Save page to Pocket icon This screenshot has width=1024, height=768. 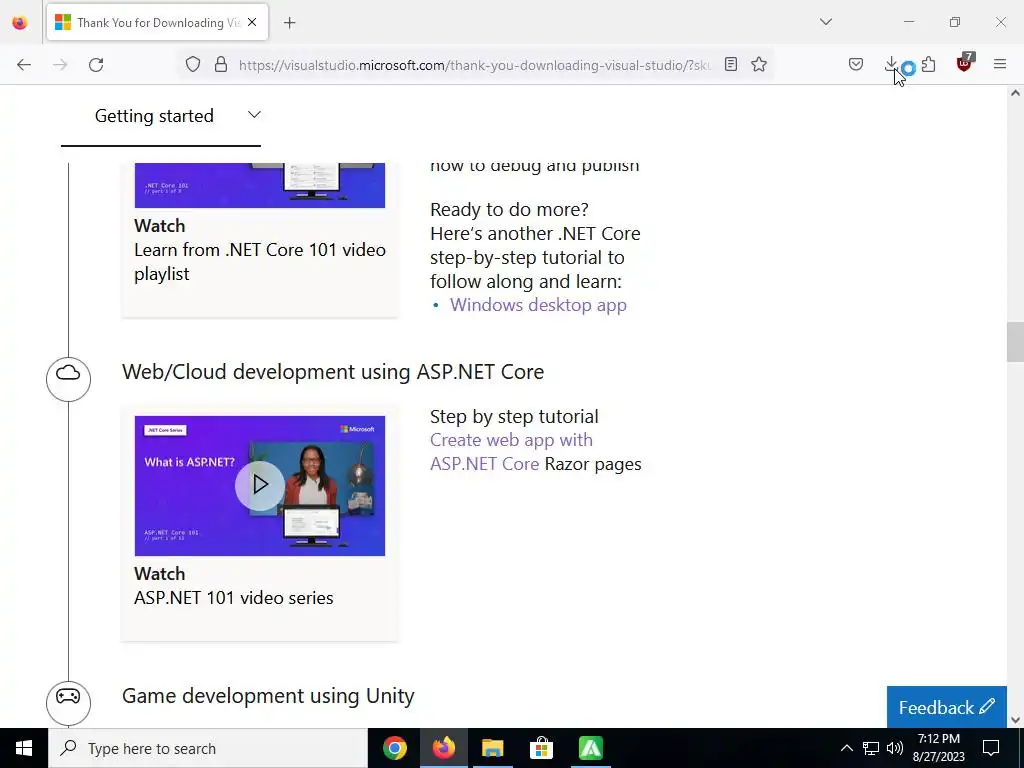[856, 64]
